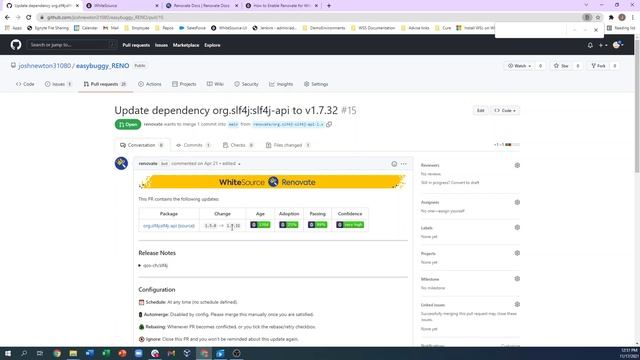Open the Linked issues gear settings

coord(517,304)
